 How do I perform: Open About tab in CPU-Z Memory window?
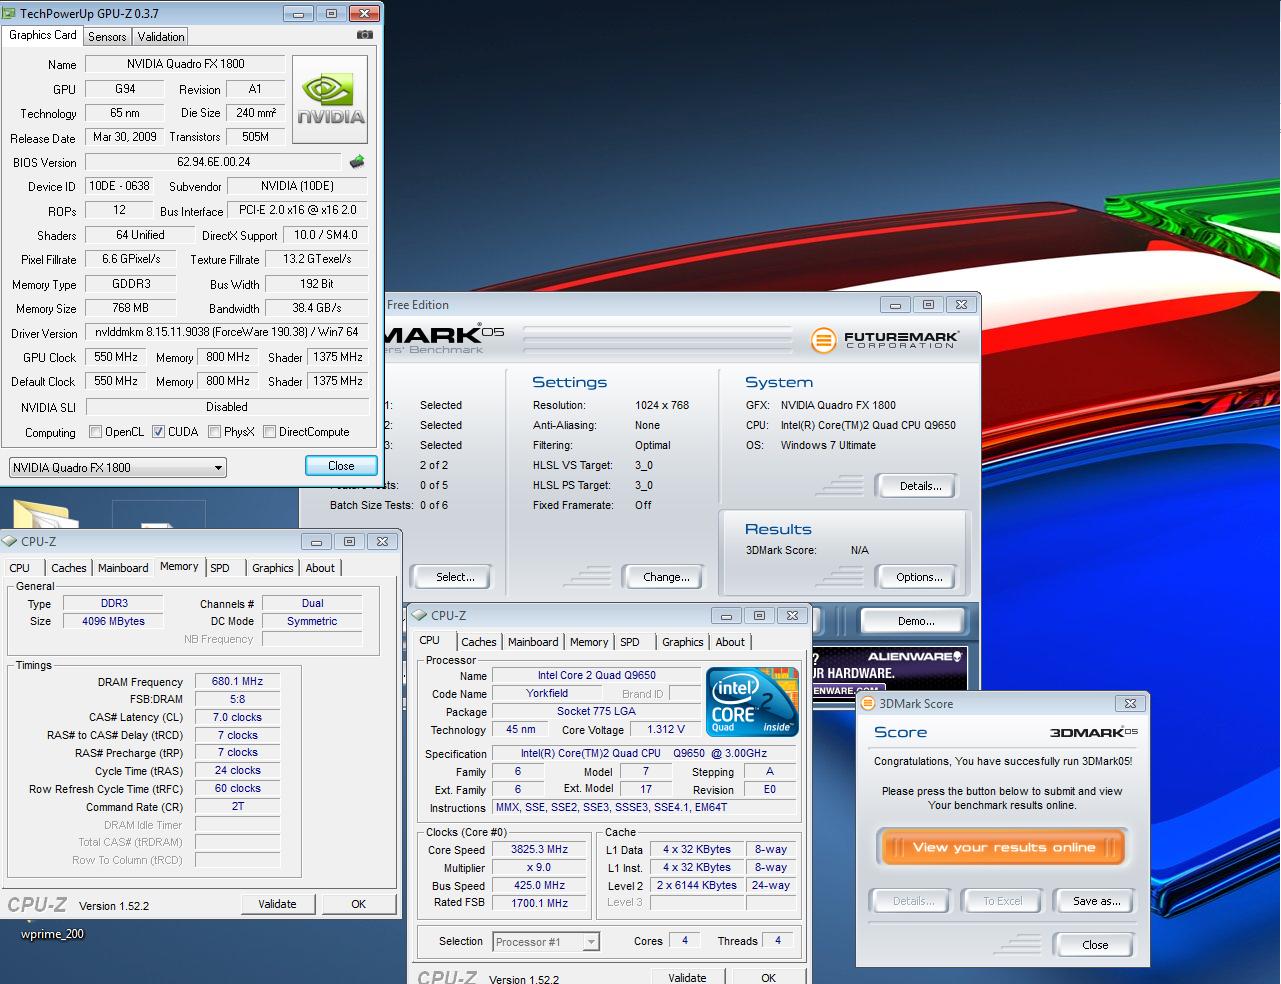pyautogui.click(x=320, y=568)
